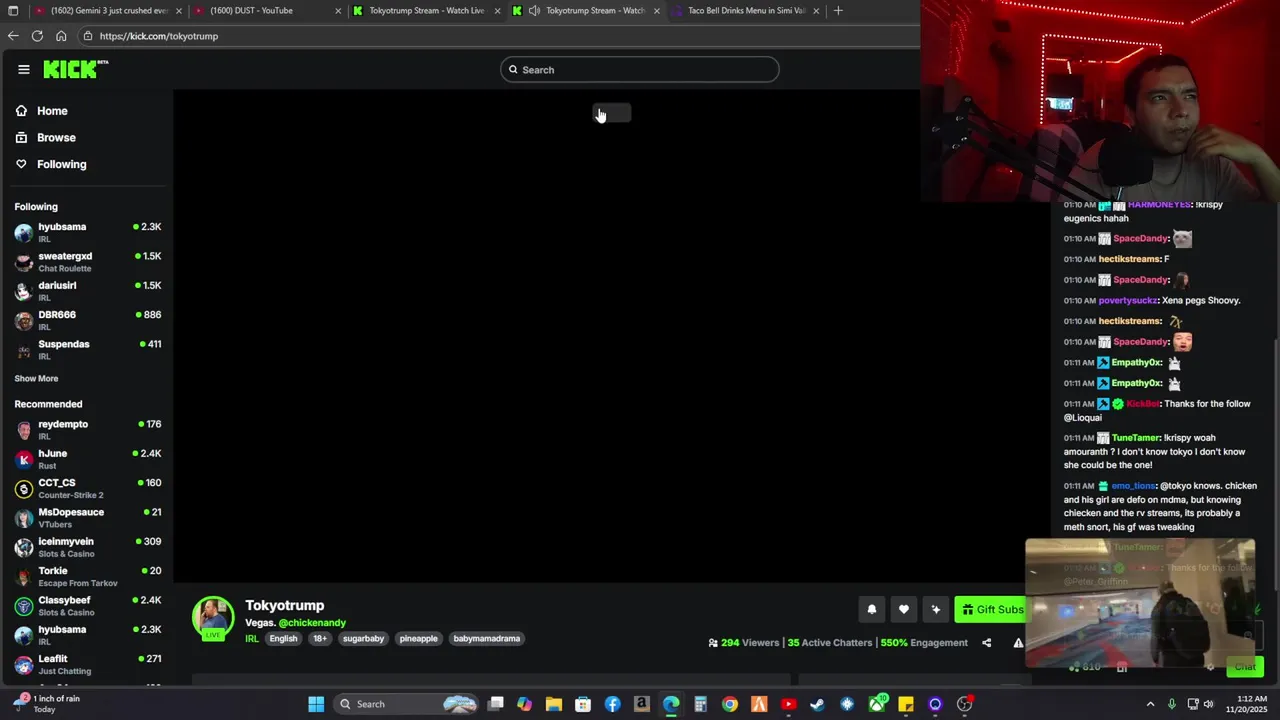
Task: Open Microsoft Edge from taskbar
Action: pos(671,704)
